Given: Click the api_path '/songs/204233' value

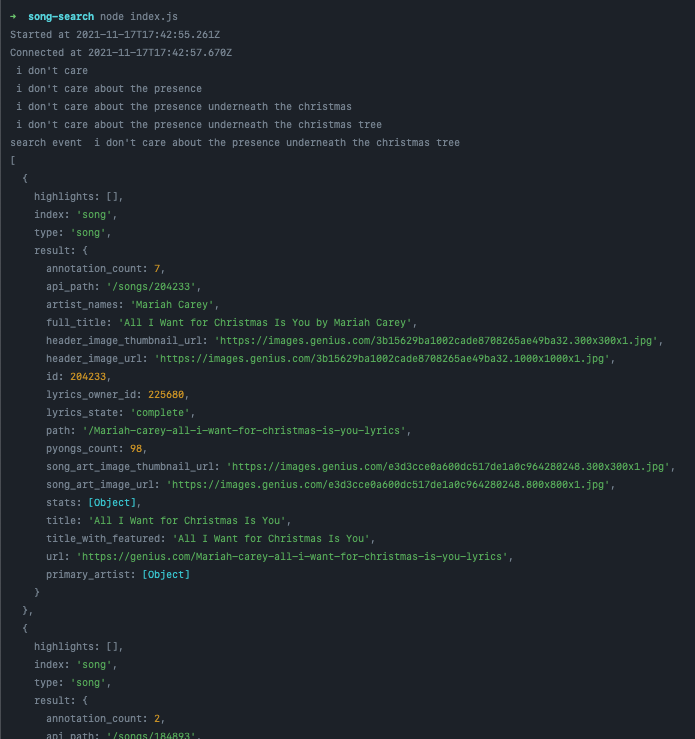Looking at the screenshot, I should (x=151, y=287).
